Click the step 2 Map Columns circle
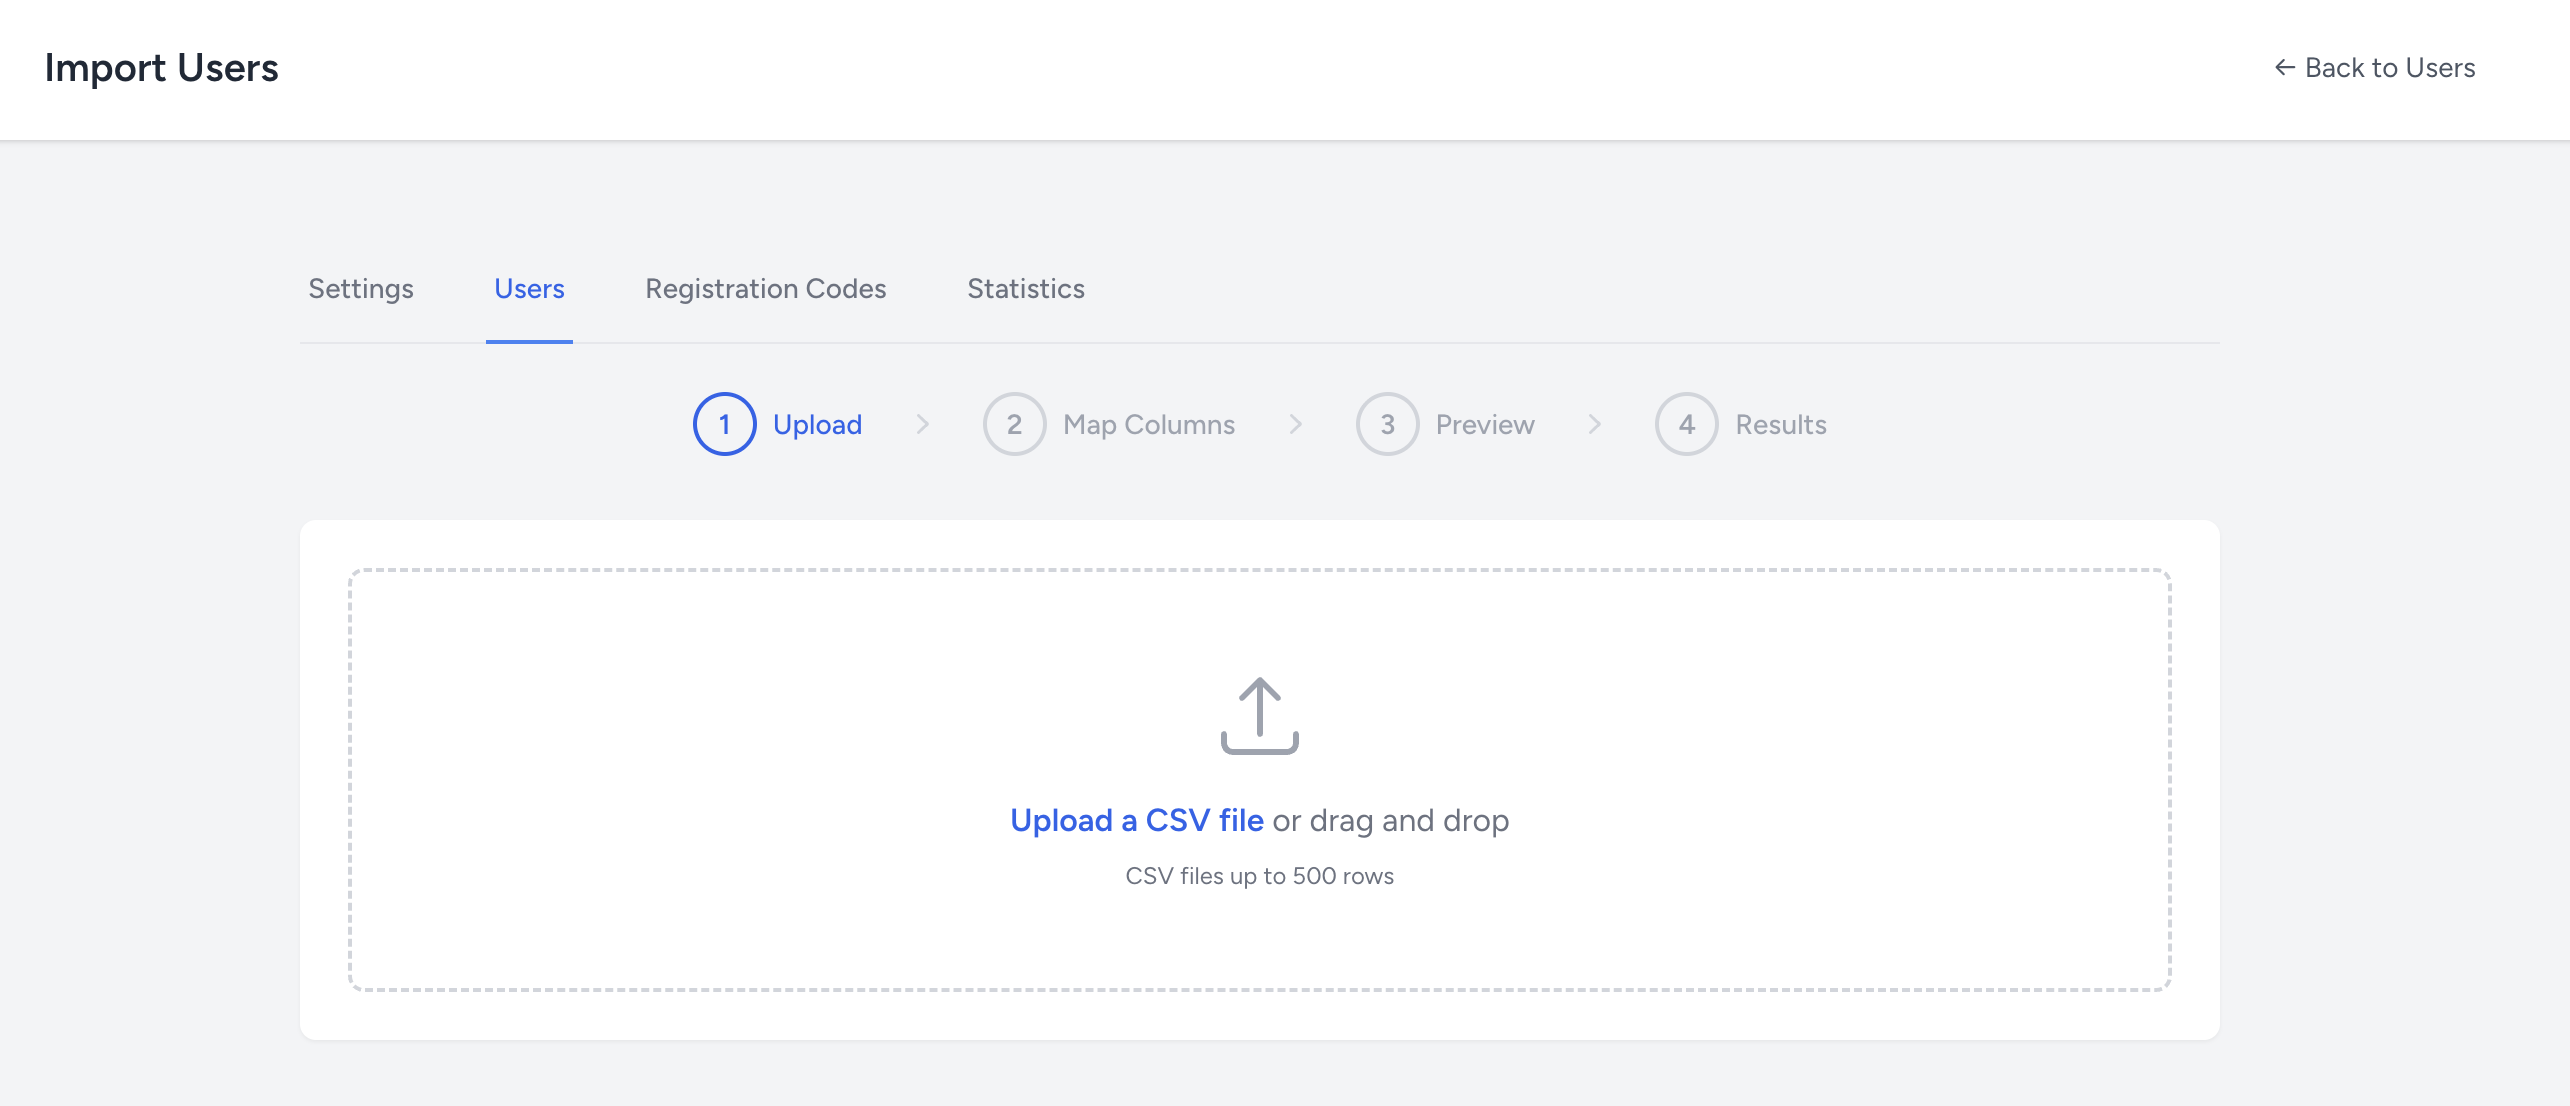Screen dimensions: 2570x1106 [x=1014, y=423]
